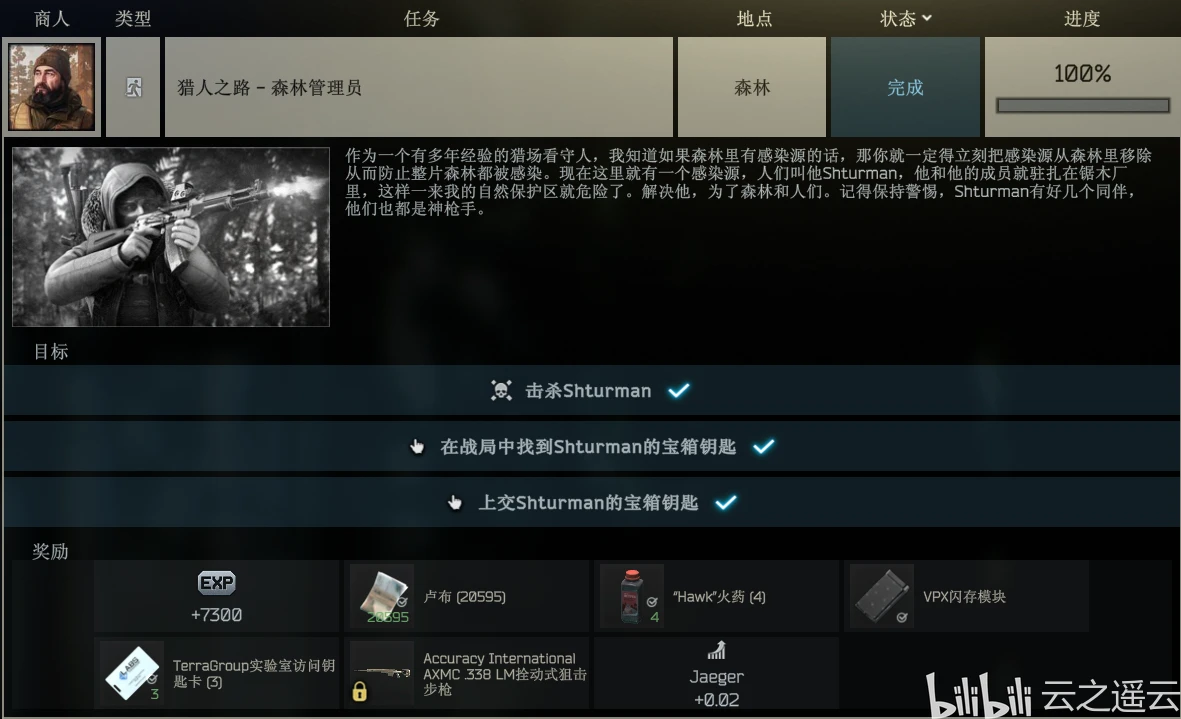1181x719 pixels.
Task: Click the quest type exit icon
Action: click(x=133, y=87)
